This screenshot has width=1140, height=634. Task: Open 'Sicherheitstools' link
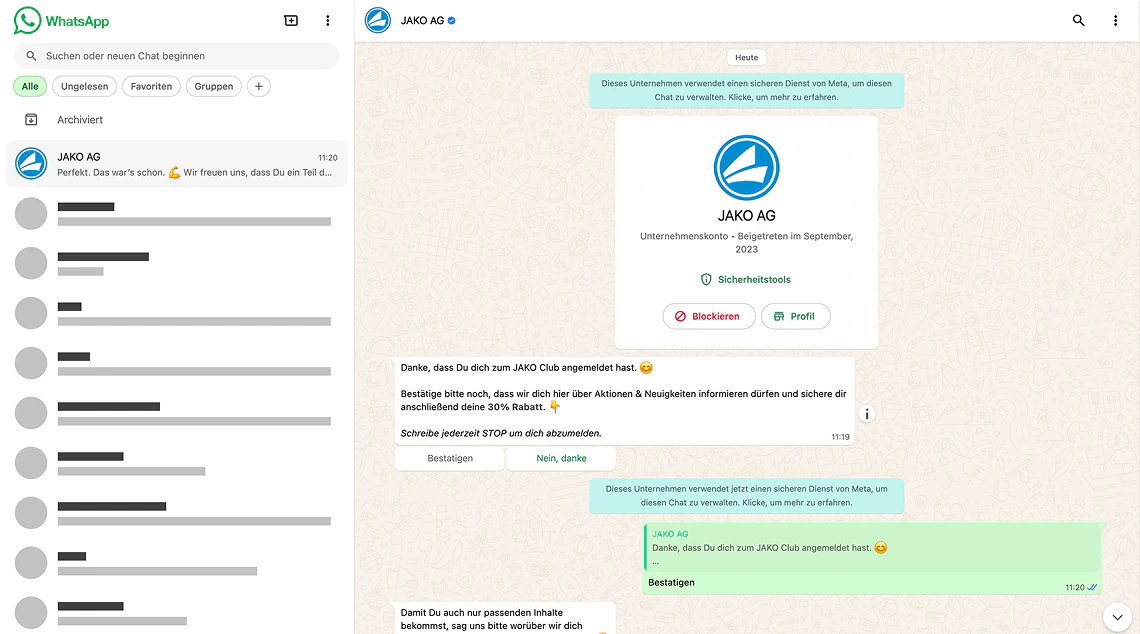(754, 279)
